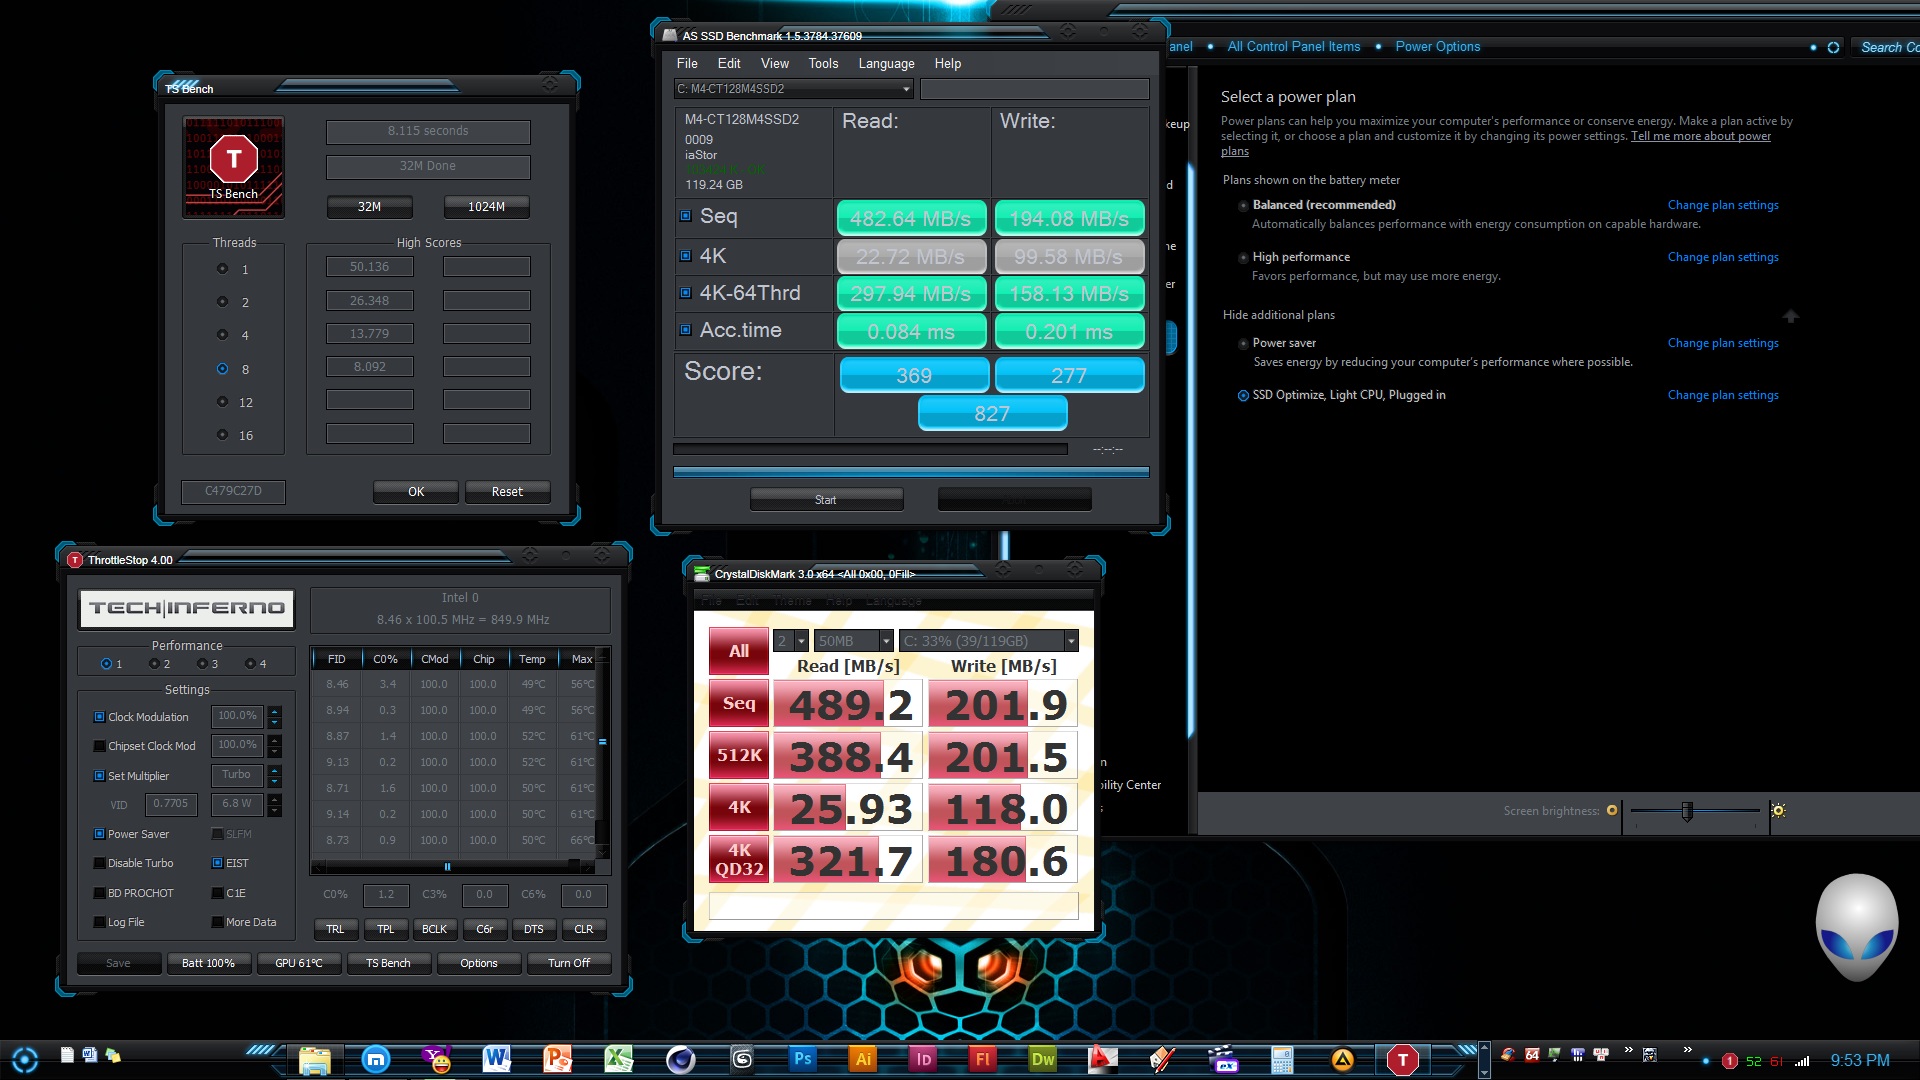Open the Calculator taskbar icon
Image resolution: width=1920 pixels, height=1080 pixels.
tap(1282, 1060)
